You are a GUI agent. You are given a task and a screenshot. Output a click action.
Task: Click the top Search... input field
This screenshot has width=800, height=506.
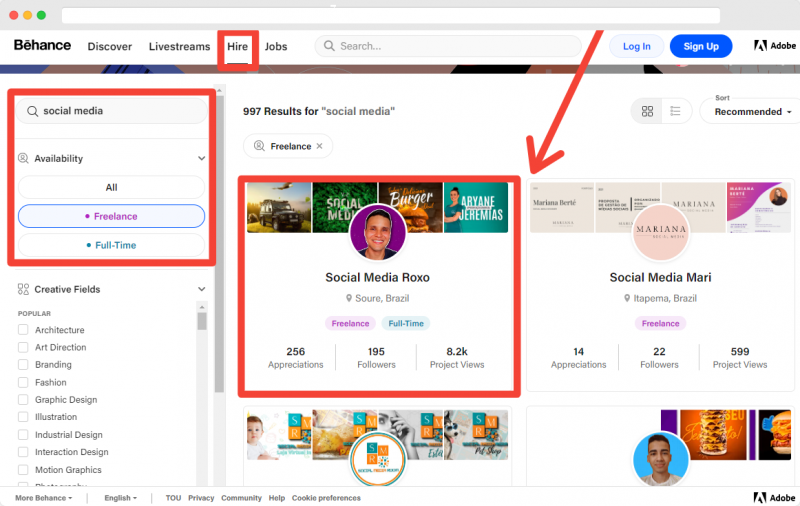click(x=448, y=46)
